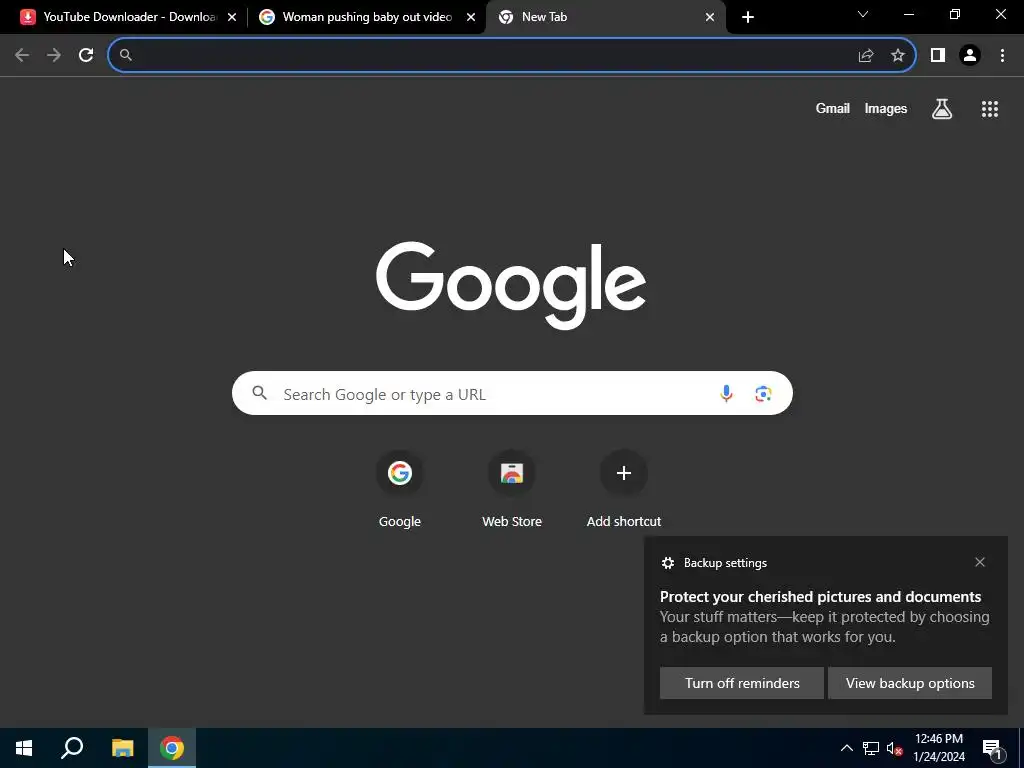The width and height of the screenshot is (1024, 768).
Task: Click the browser back arrow
Action: 22,55
